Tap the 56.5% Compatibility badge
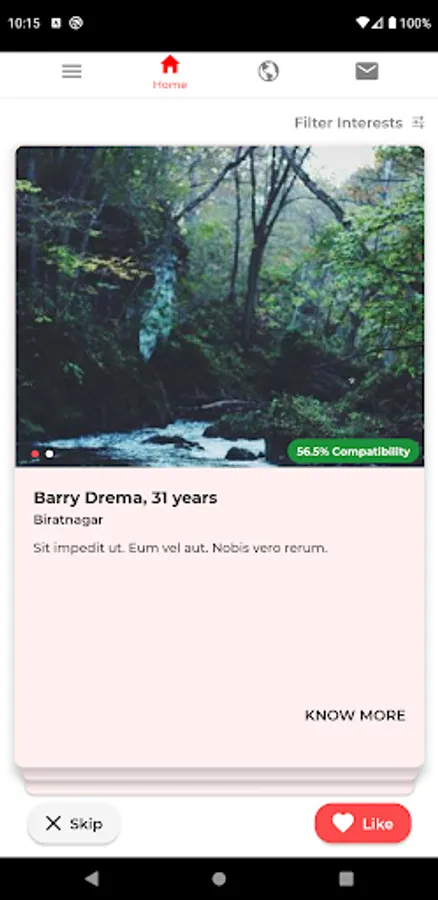 tap(353, 451)
